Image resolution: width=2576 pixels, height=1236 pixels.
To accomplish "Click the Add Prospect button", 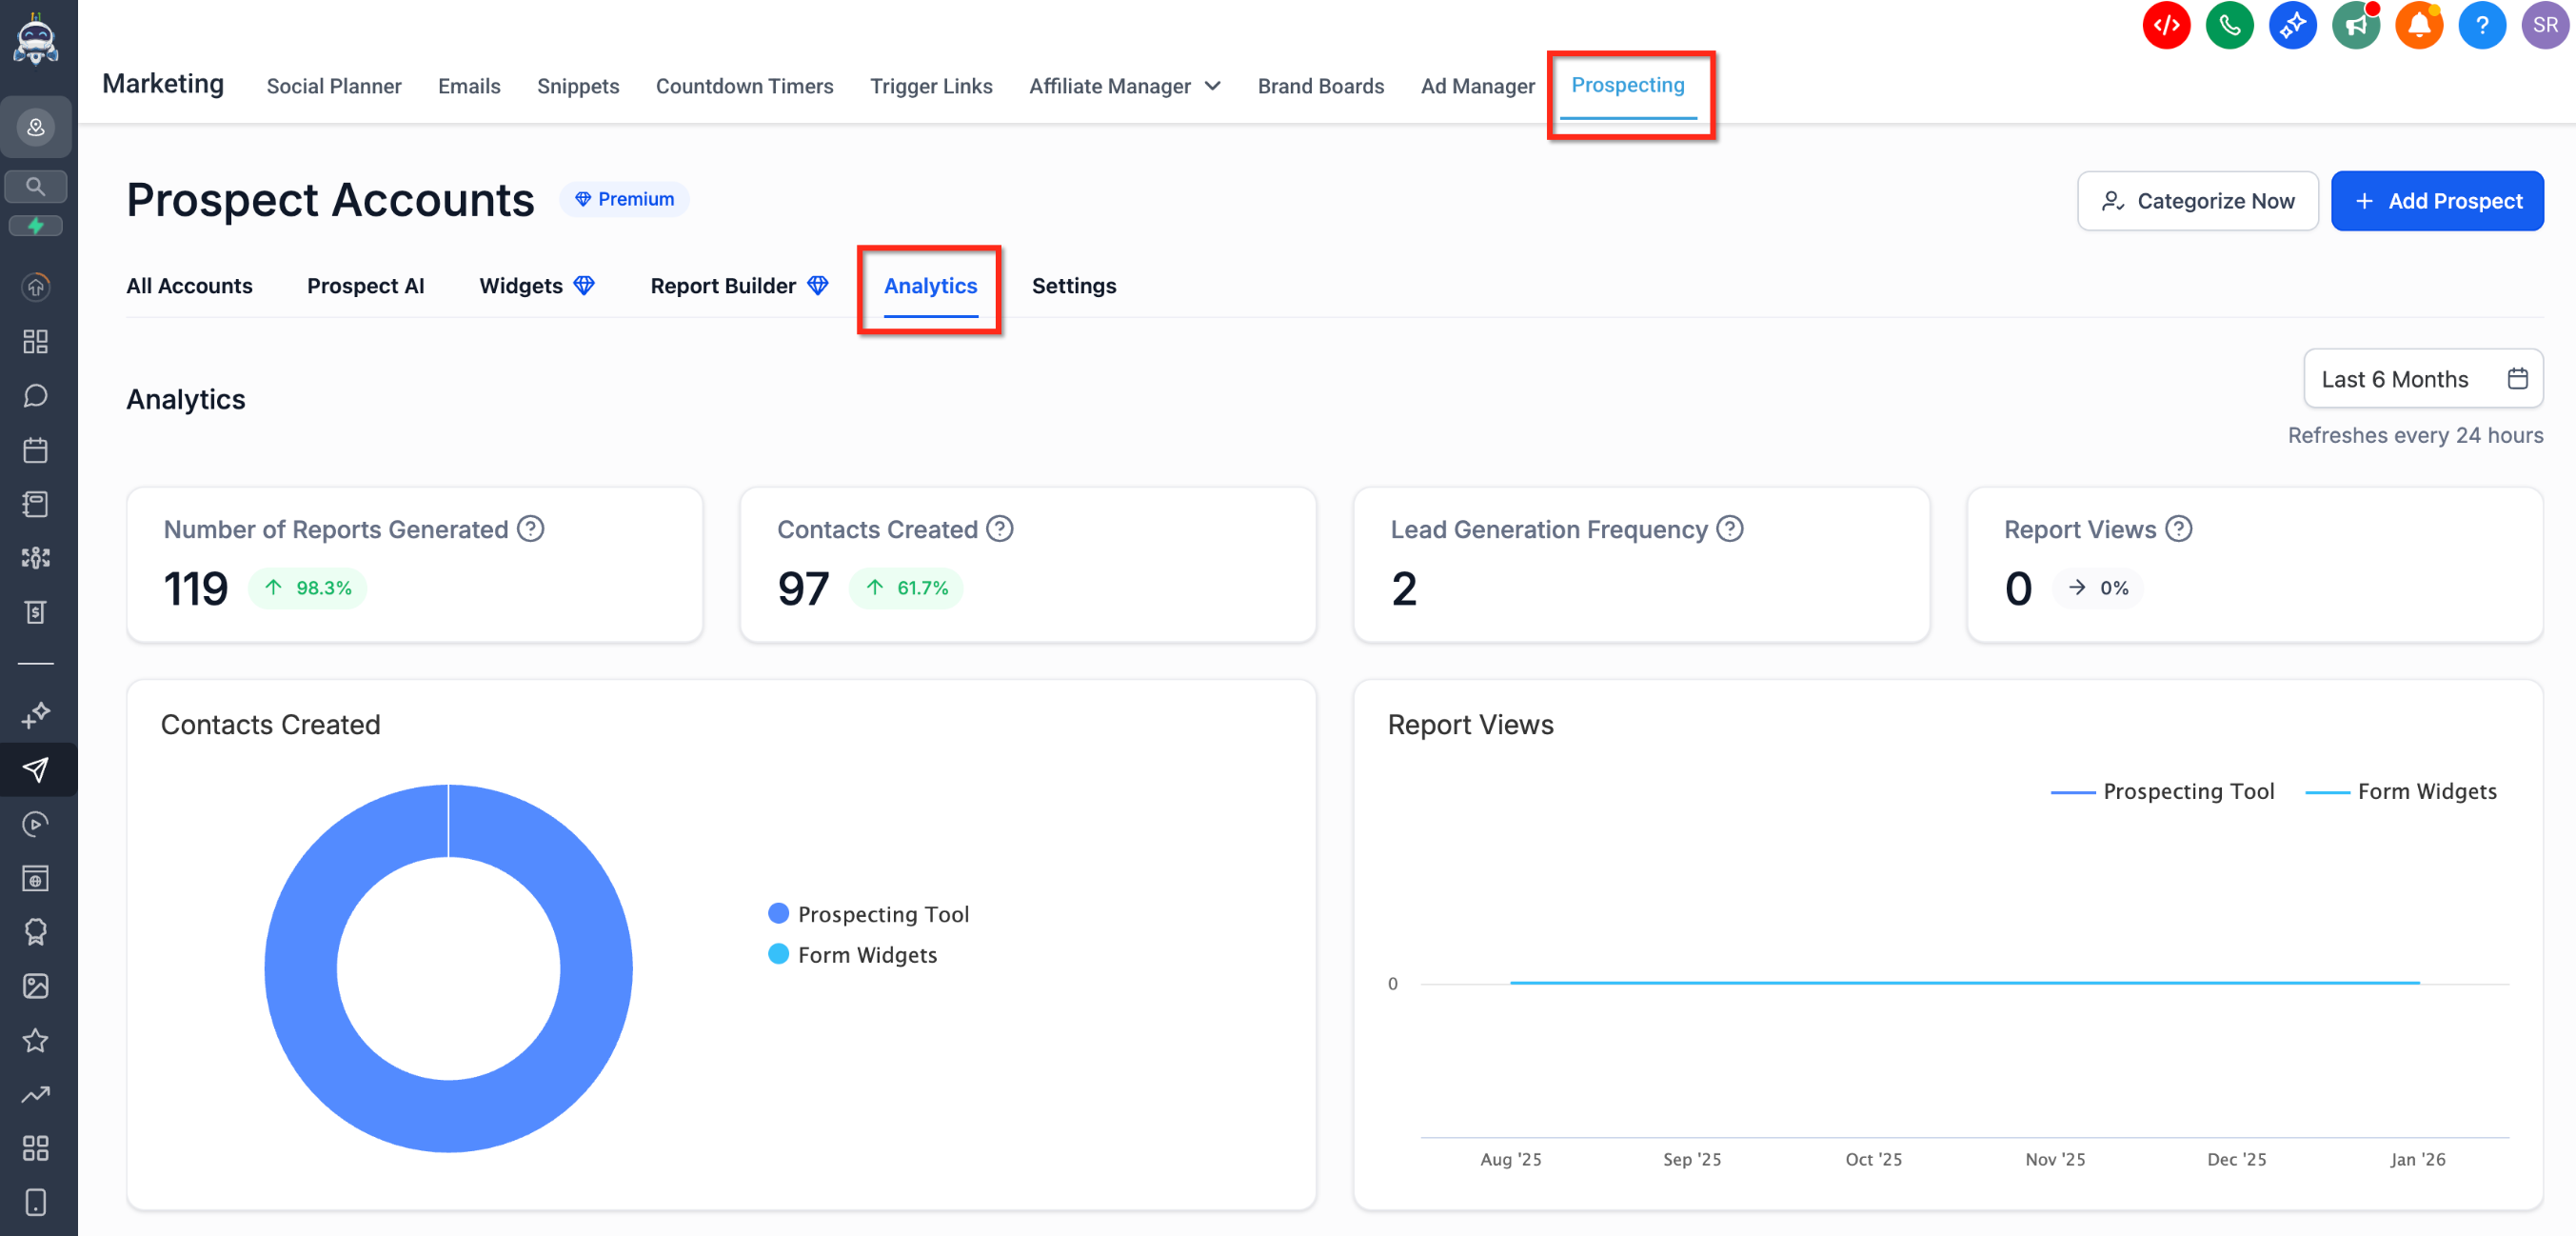I will pyautogui.click(x=2436, y=201).
